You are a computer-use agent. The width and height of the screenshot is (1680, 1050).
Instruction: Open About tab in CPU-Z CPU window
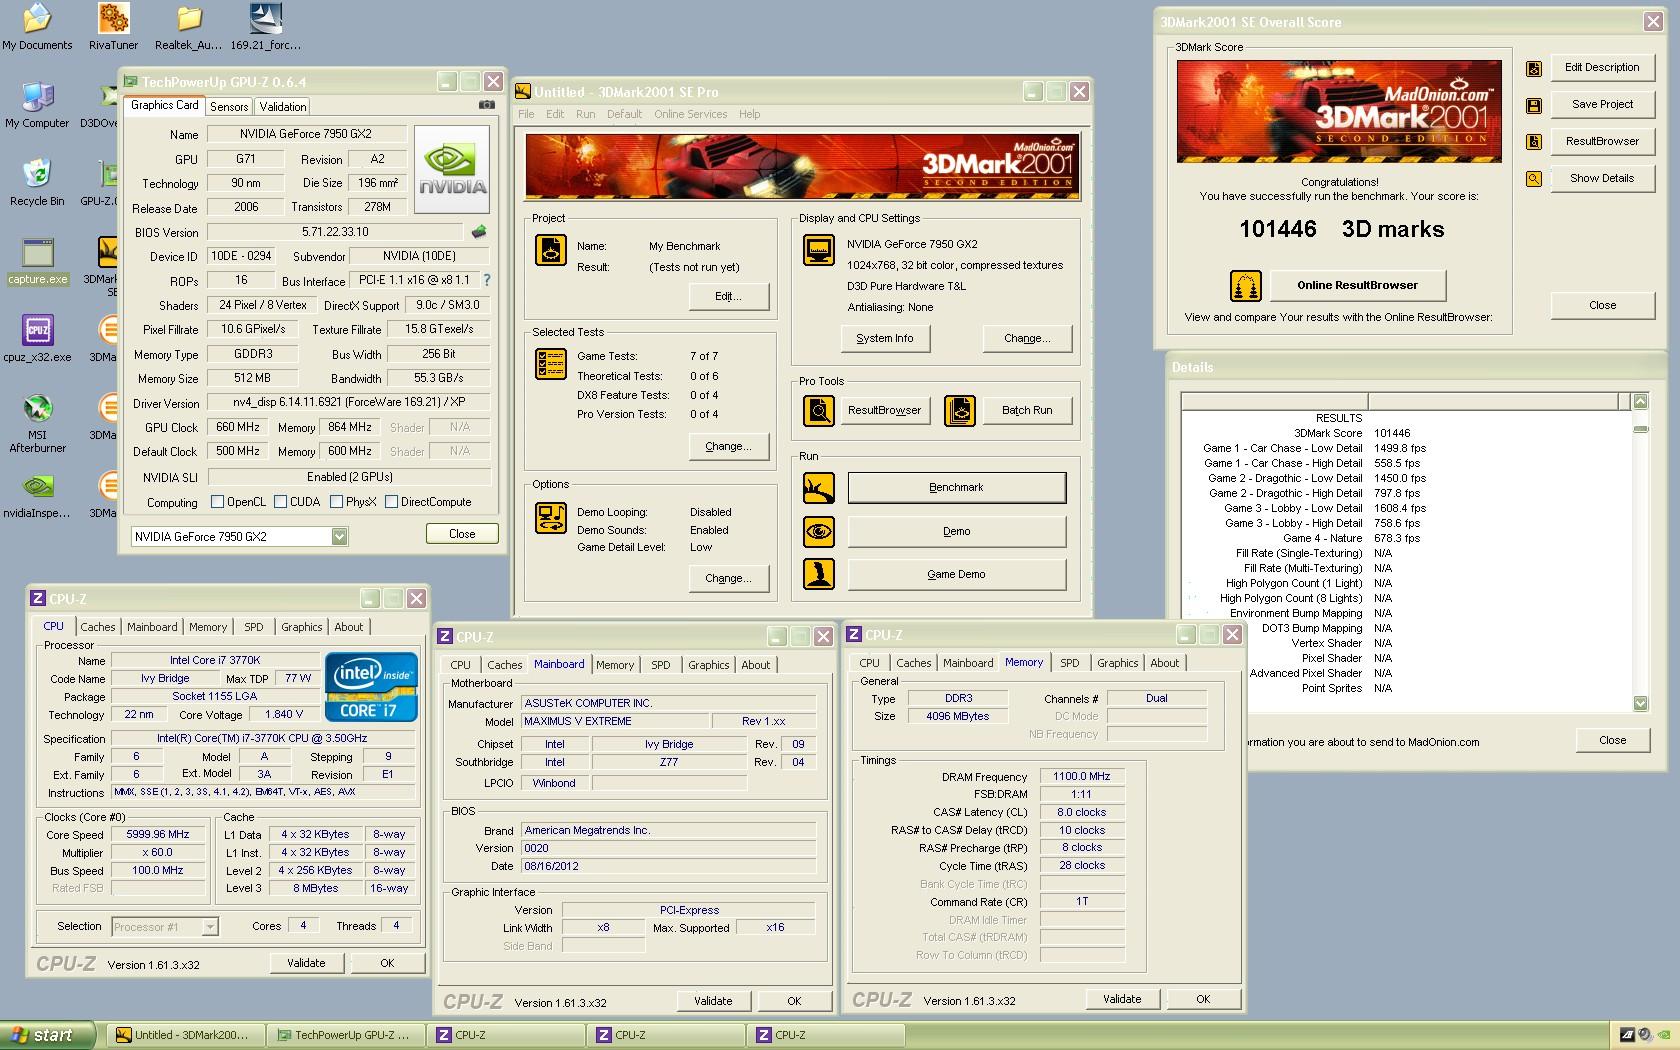(349, 627)
